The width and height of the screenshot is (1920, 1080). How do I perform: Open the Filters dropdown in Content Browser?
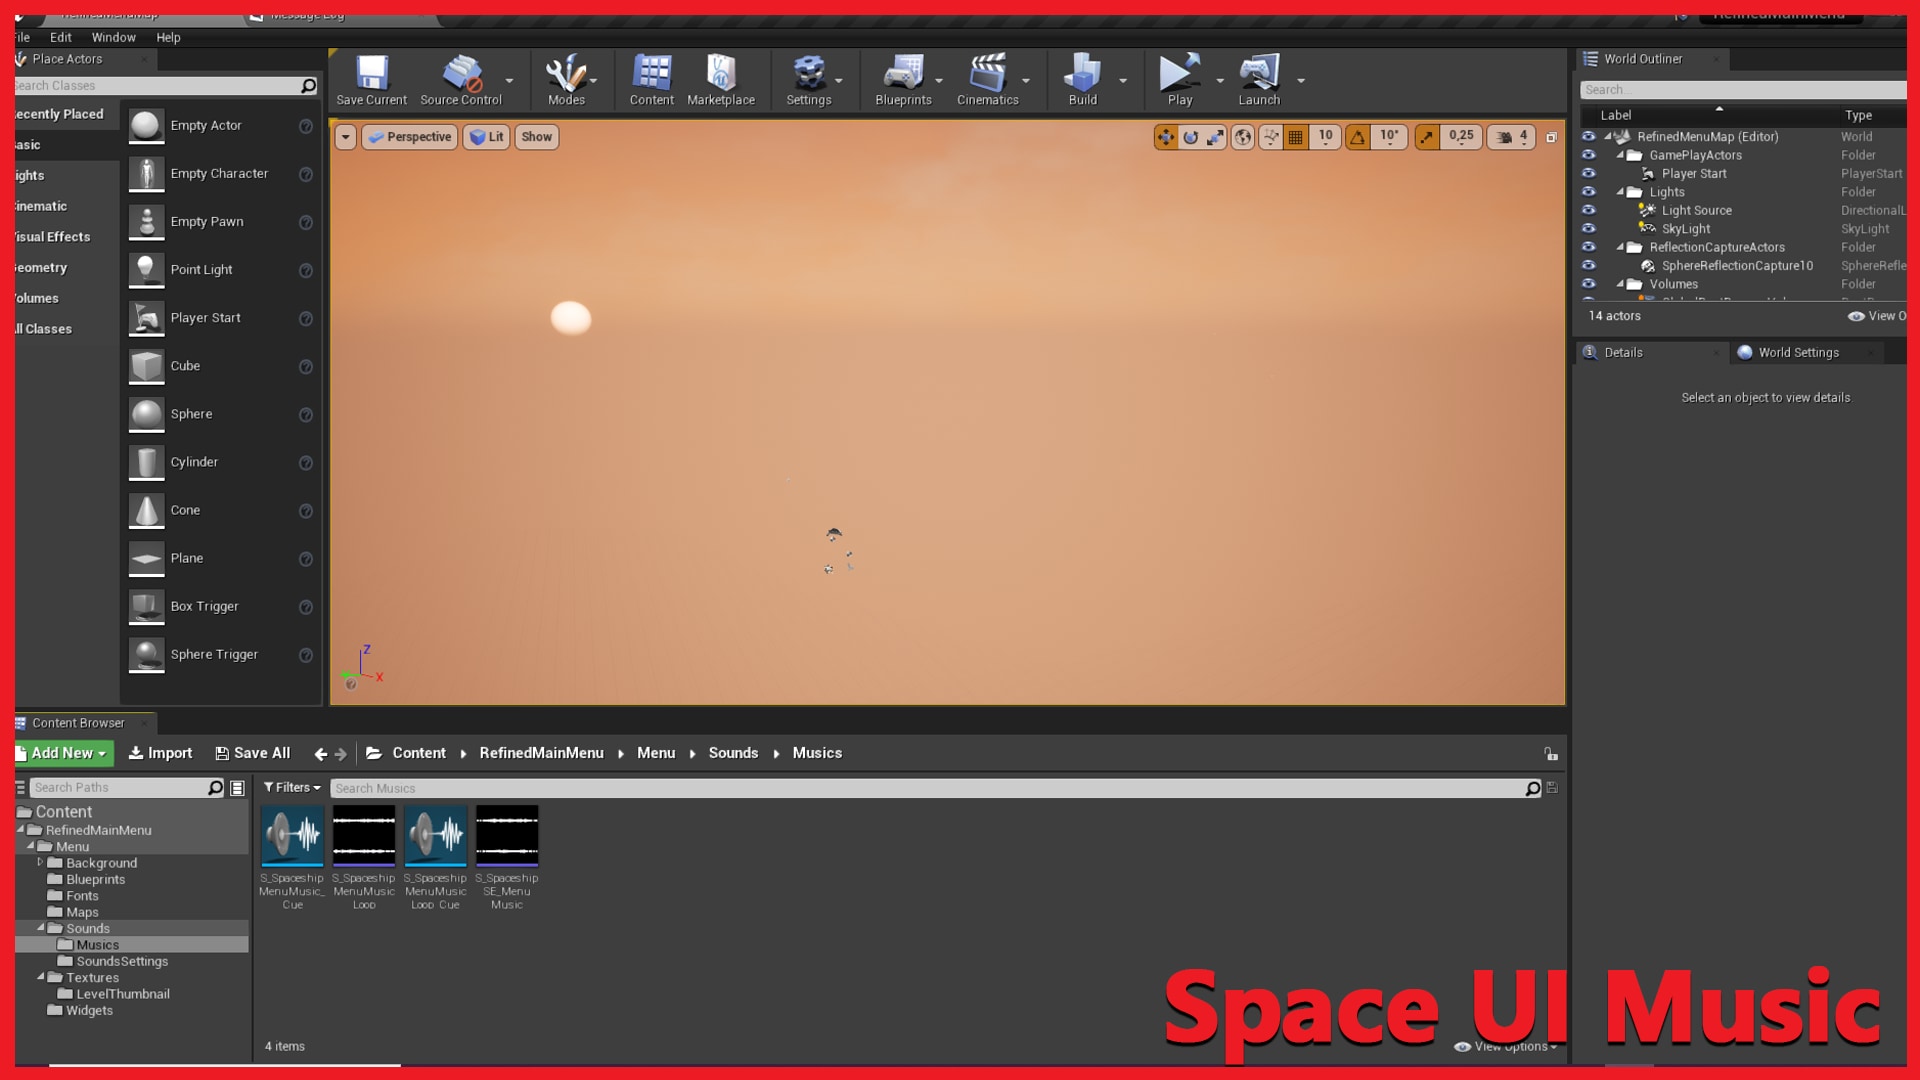pyautogui.click(x=292, y=788)
